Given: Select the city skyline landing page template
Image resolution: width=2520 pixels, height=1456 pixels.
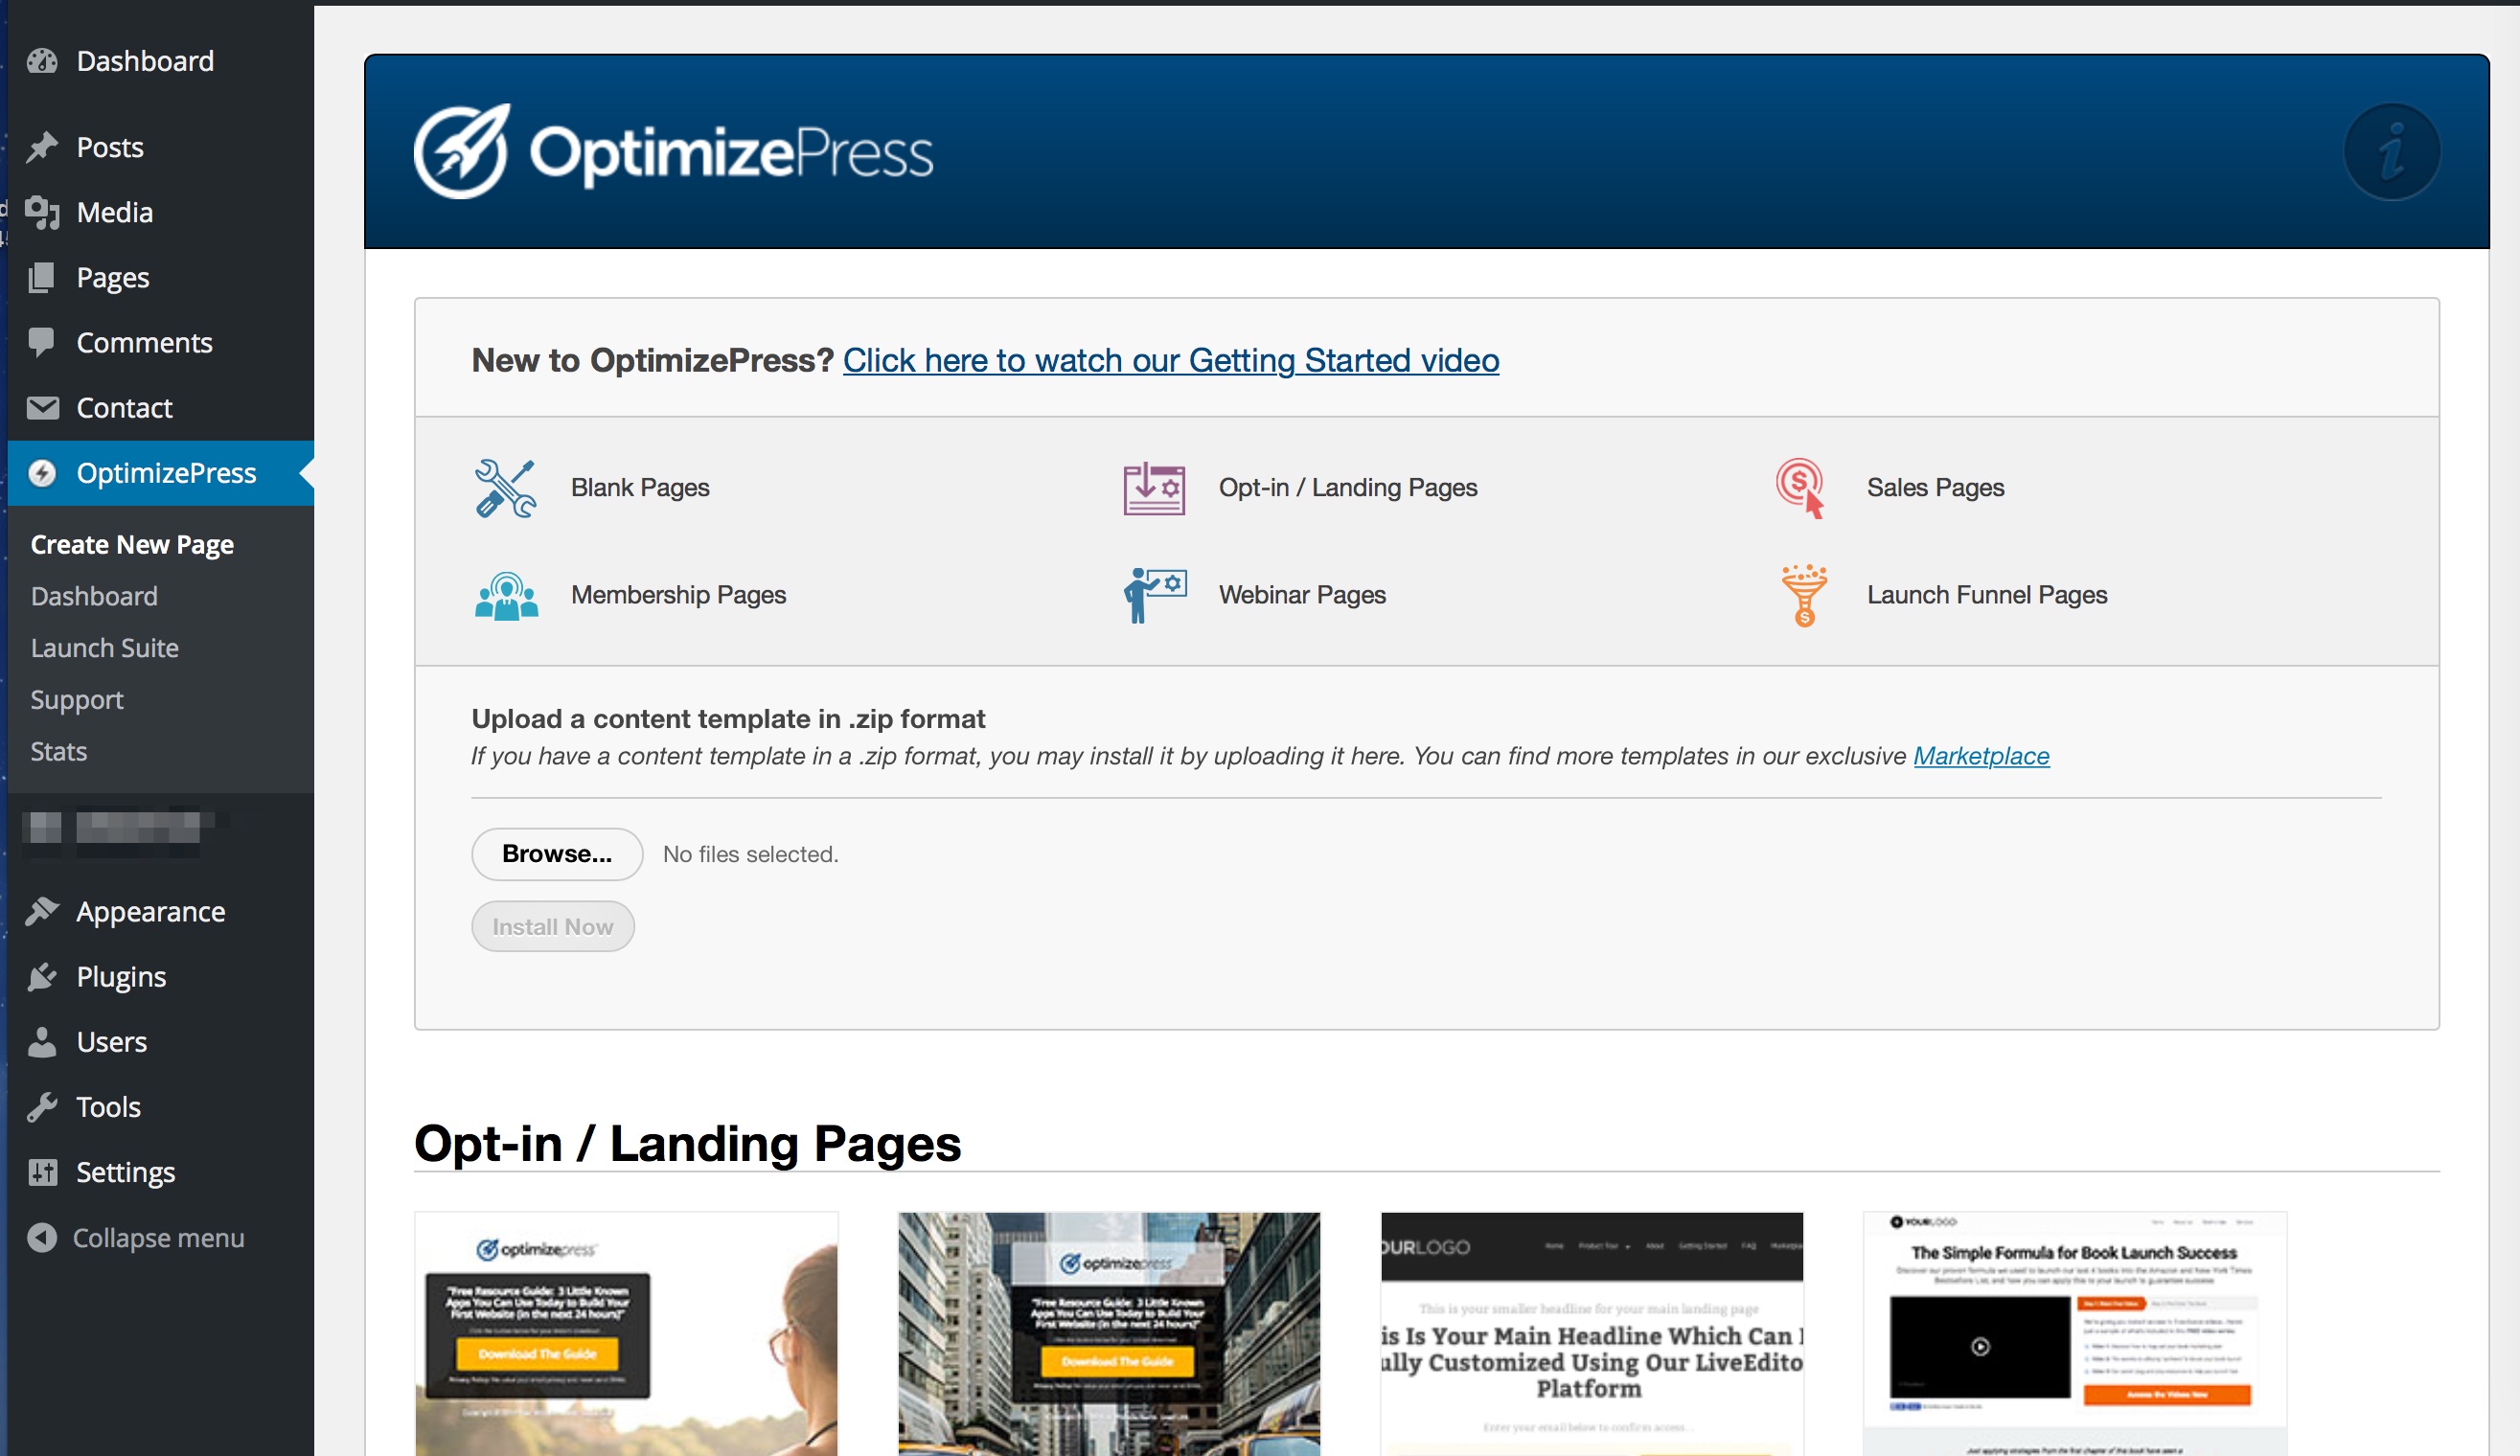Looking at the screenshot, I should coord(1108,1333).
